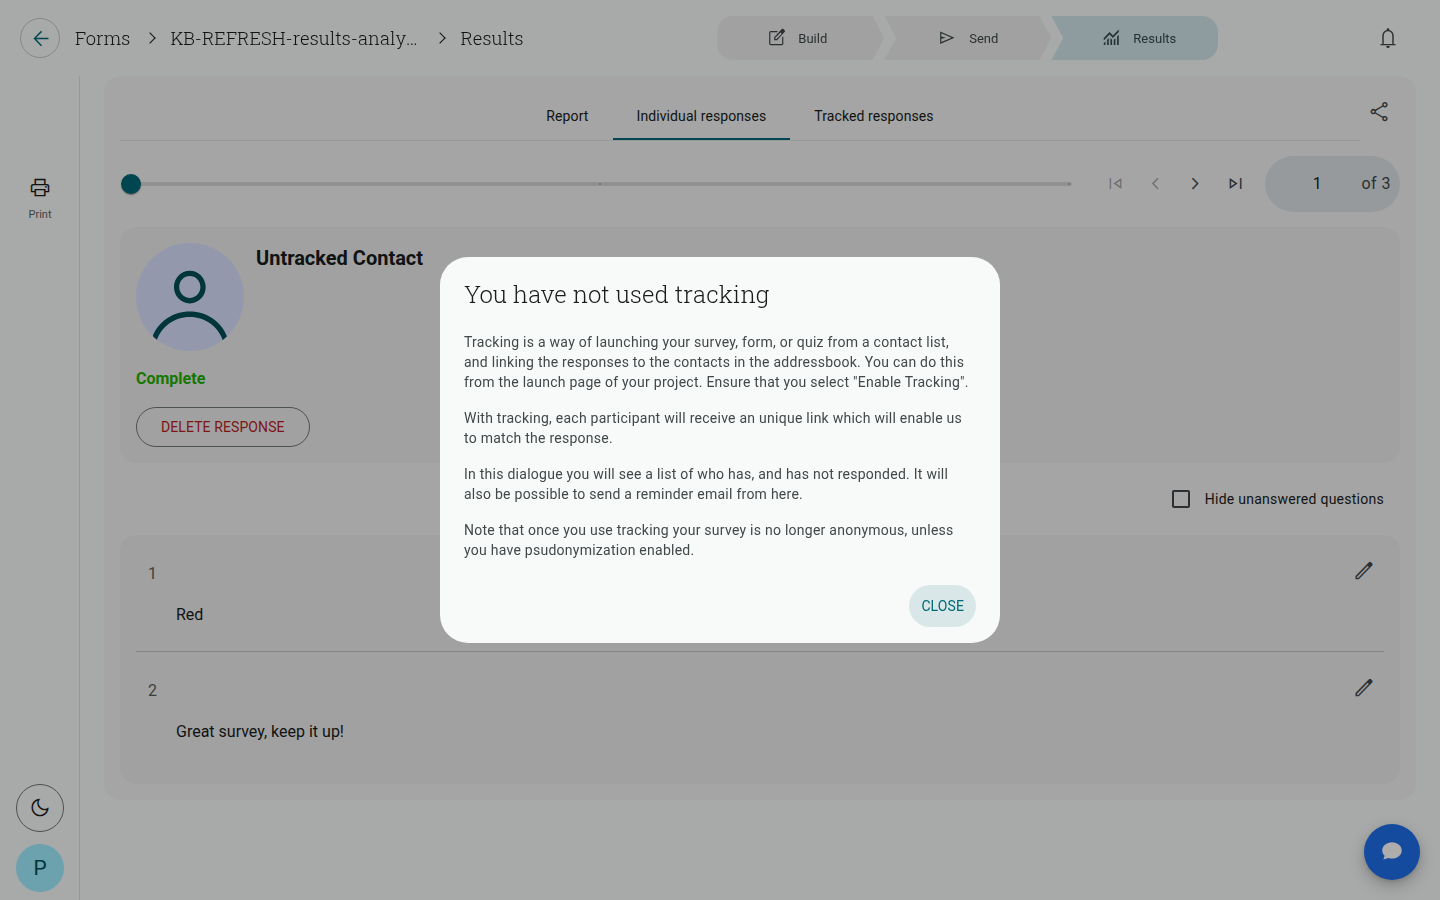Click the DELETE RESPONSE button

[x=223, y=427]
